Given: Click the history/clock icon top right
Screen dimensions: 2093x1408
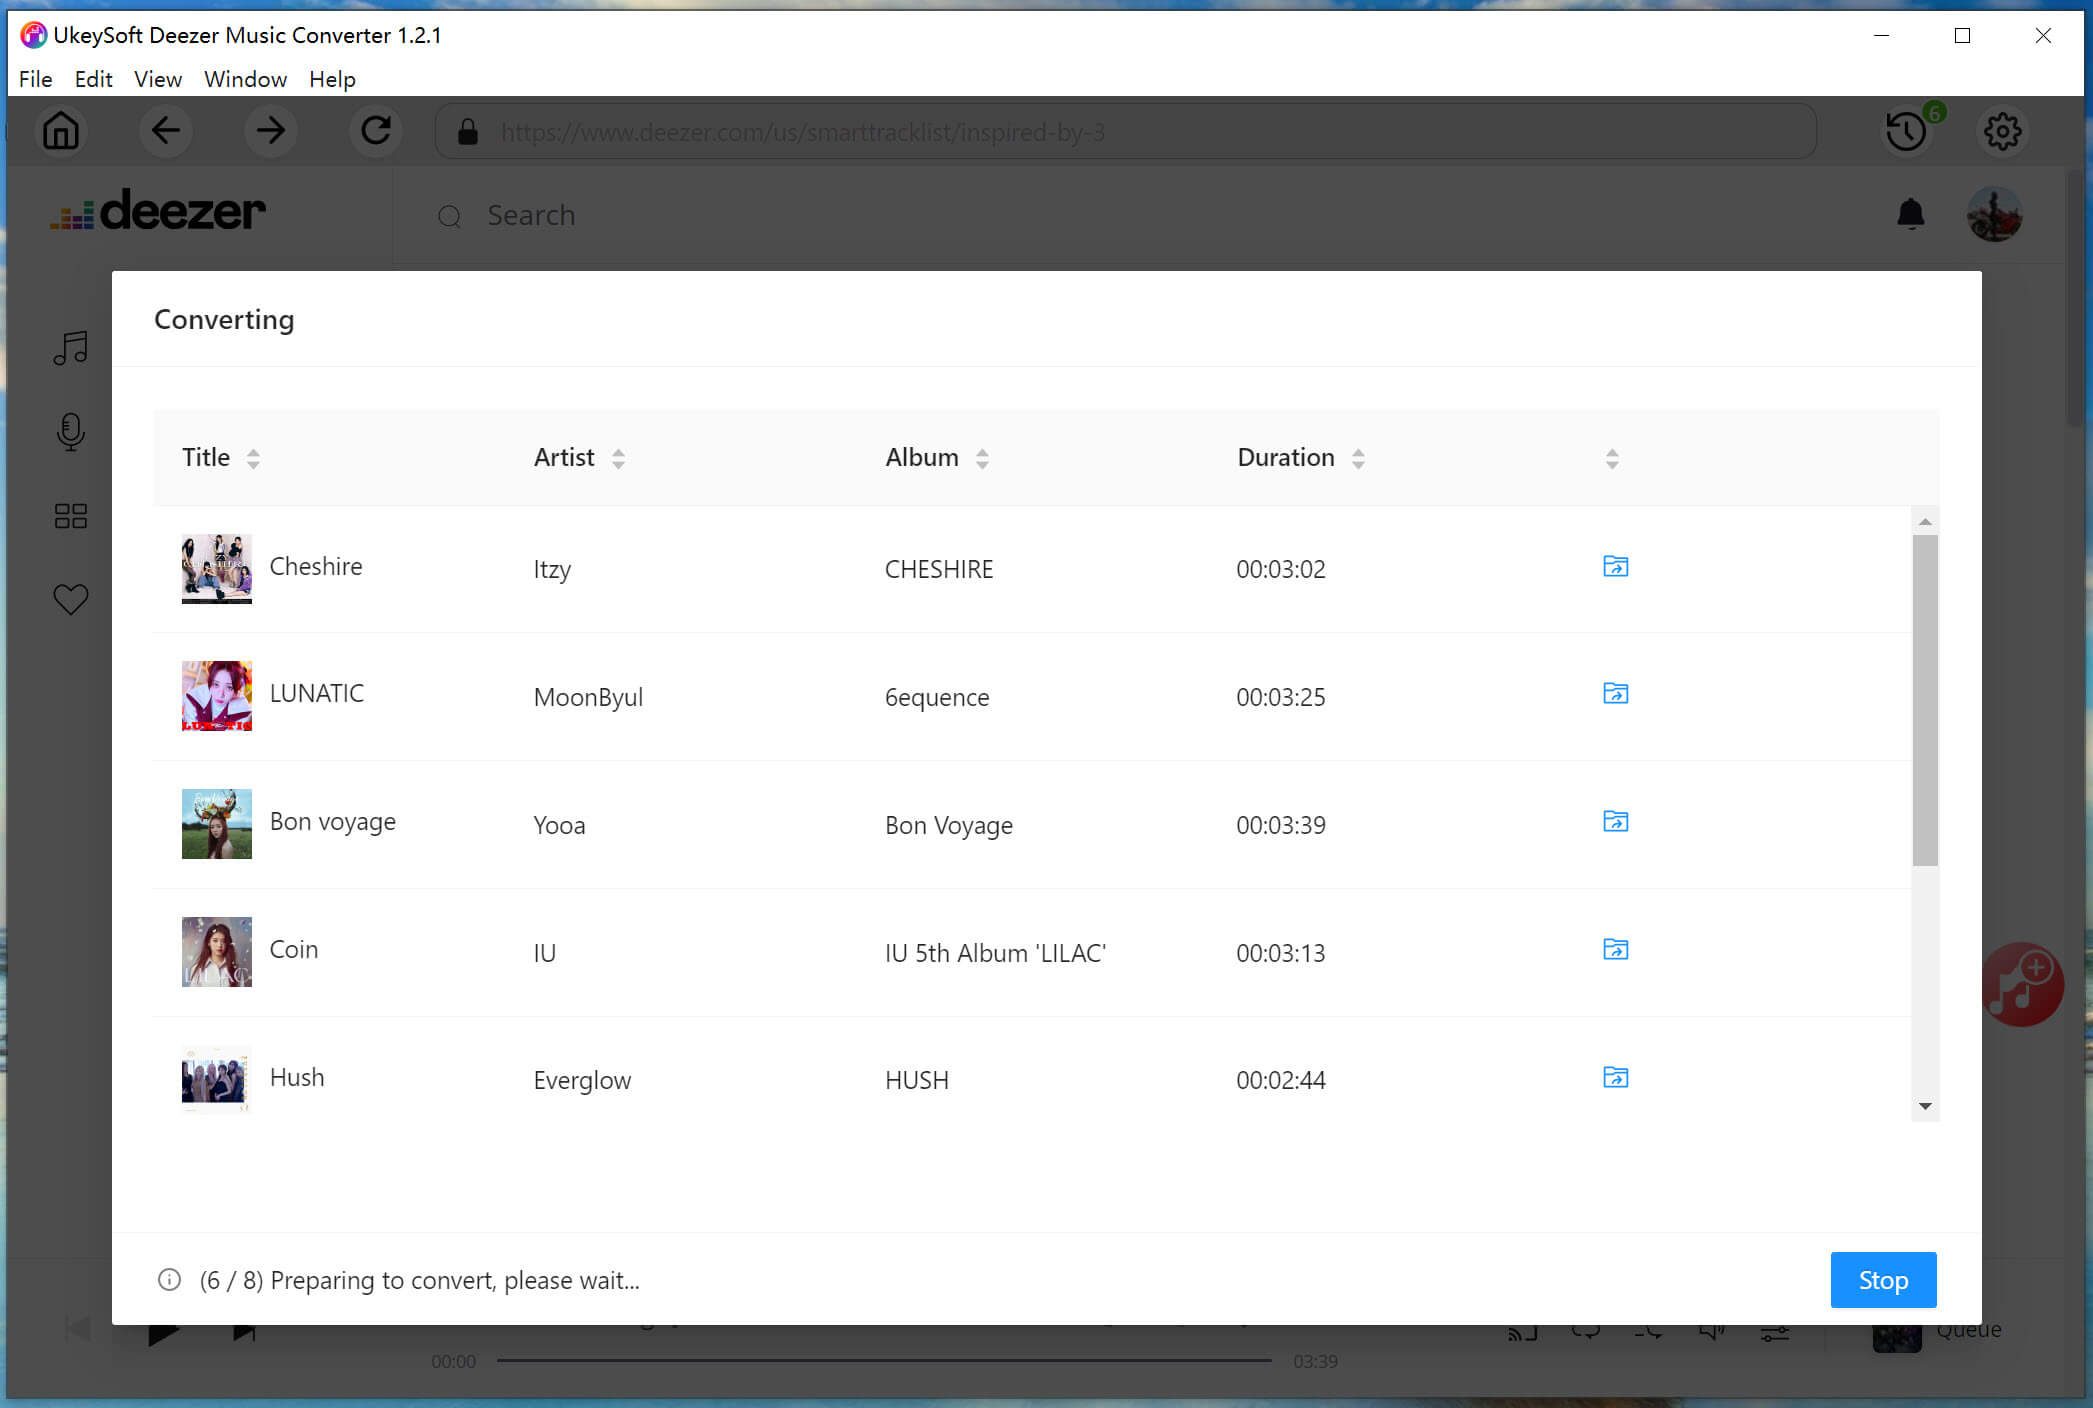Looking at the screenshot, I should (1906, 130).
